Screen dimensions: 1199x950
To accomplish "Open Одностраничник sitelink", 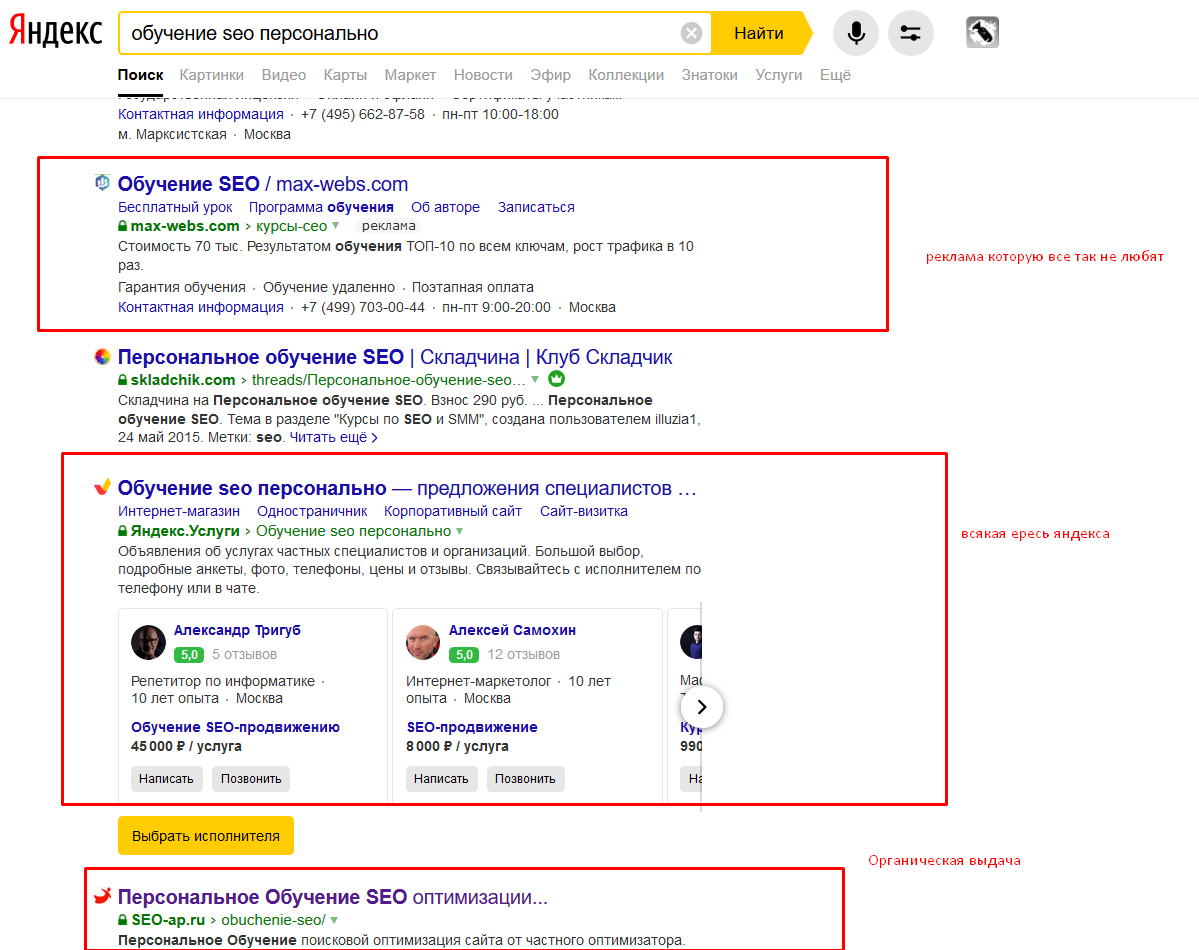I will tap(312, 511).
